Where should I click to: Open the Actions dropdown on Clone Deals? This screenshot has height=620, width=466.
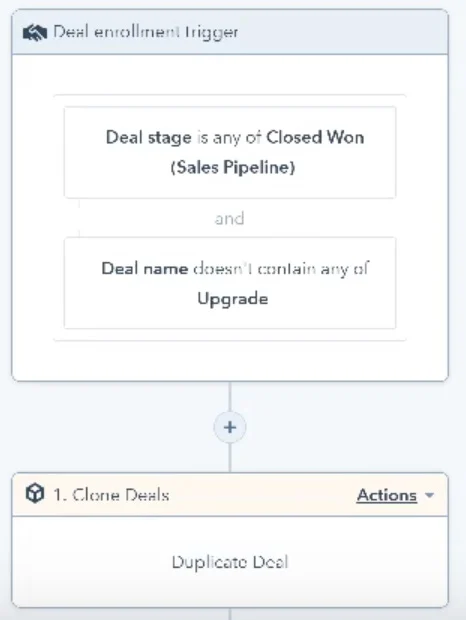pos(387,495)
